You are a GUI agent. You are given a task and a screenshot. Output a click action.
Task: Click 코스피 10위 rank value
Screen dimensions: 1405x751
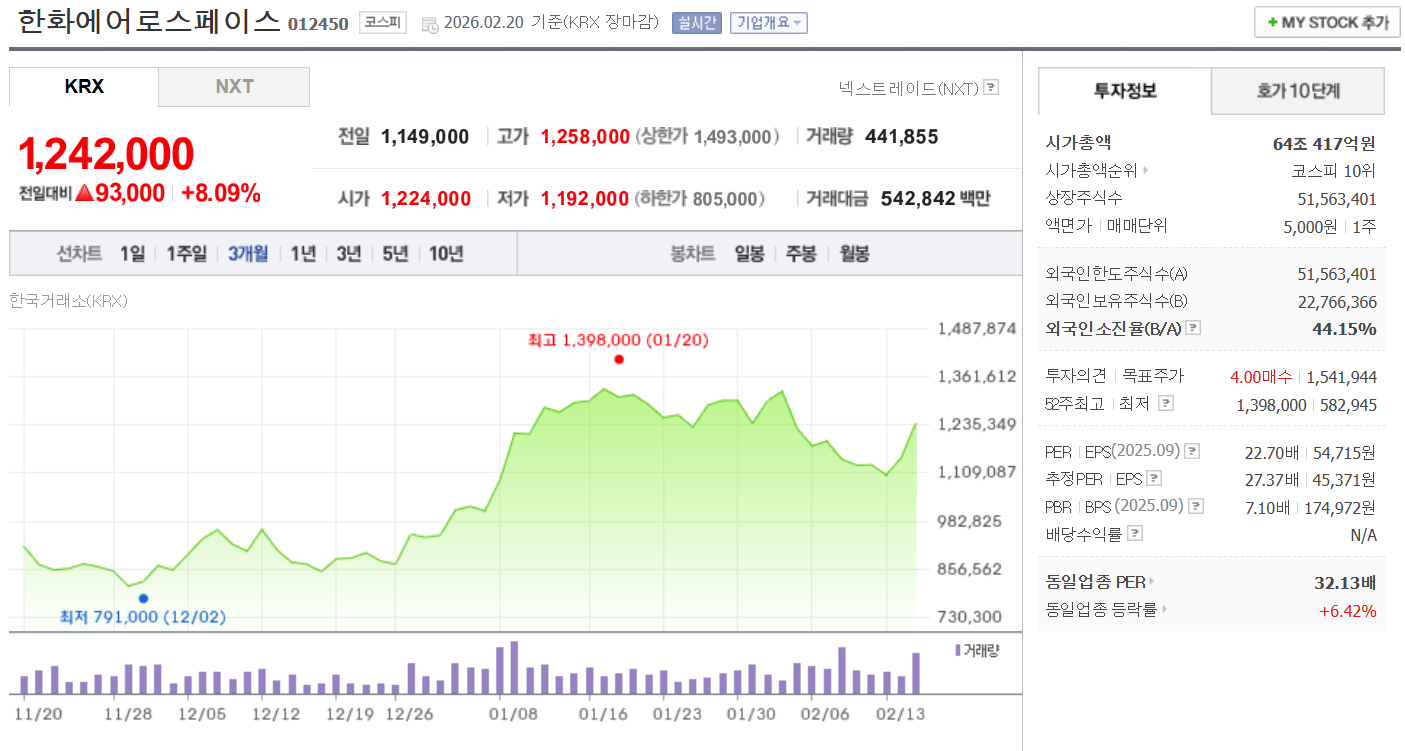(1334, 171)
